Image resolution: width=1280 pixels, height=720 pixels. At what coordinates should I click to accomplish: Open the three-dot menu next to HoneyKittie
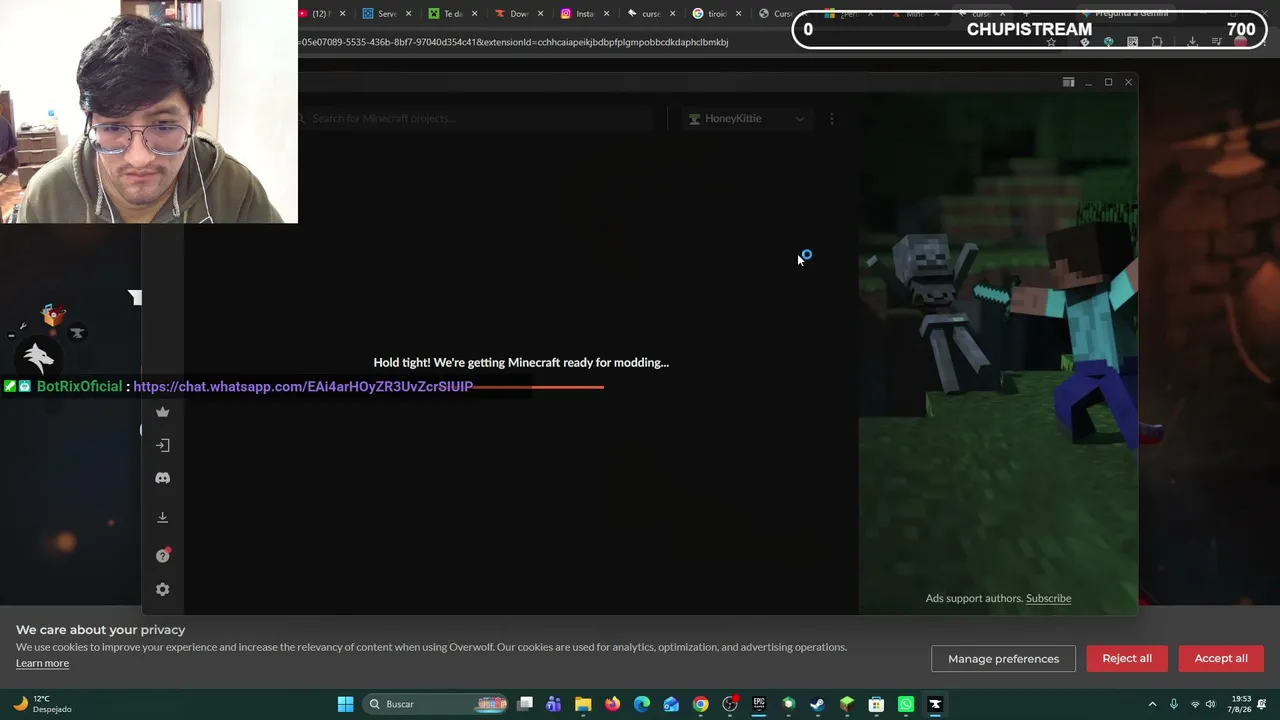[x=832, y=118]
